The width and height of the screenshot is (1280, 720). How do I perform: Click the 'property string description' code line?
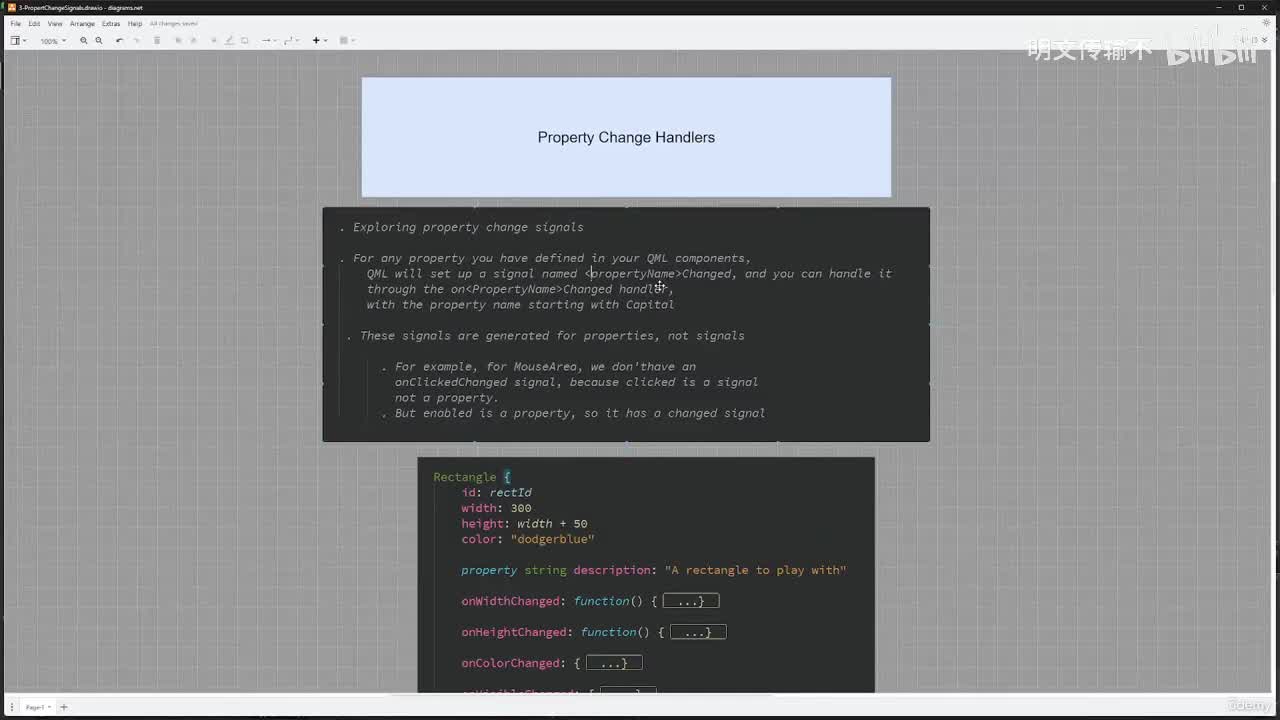(x=654, y=570)
